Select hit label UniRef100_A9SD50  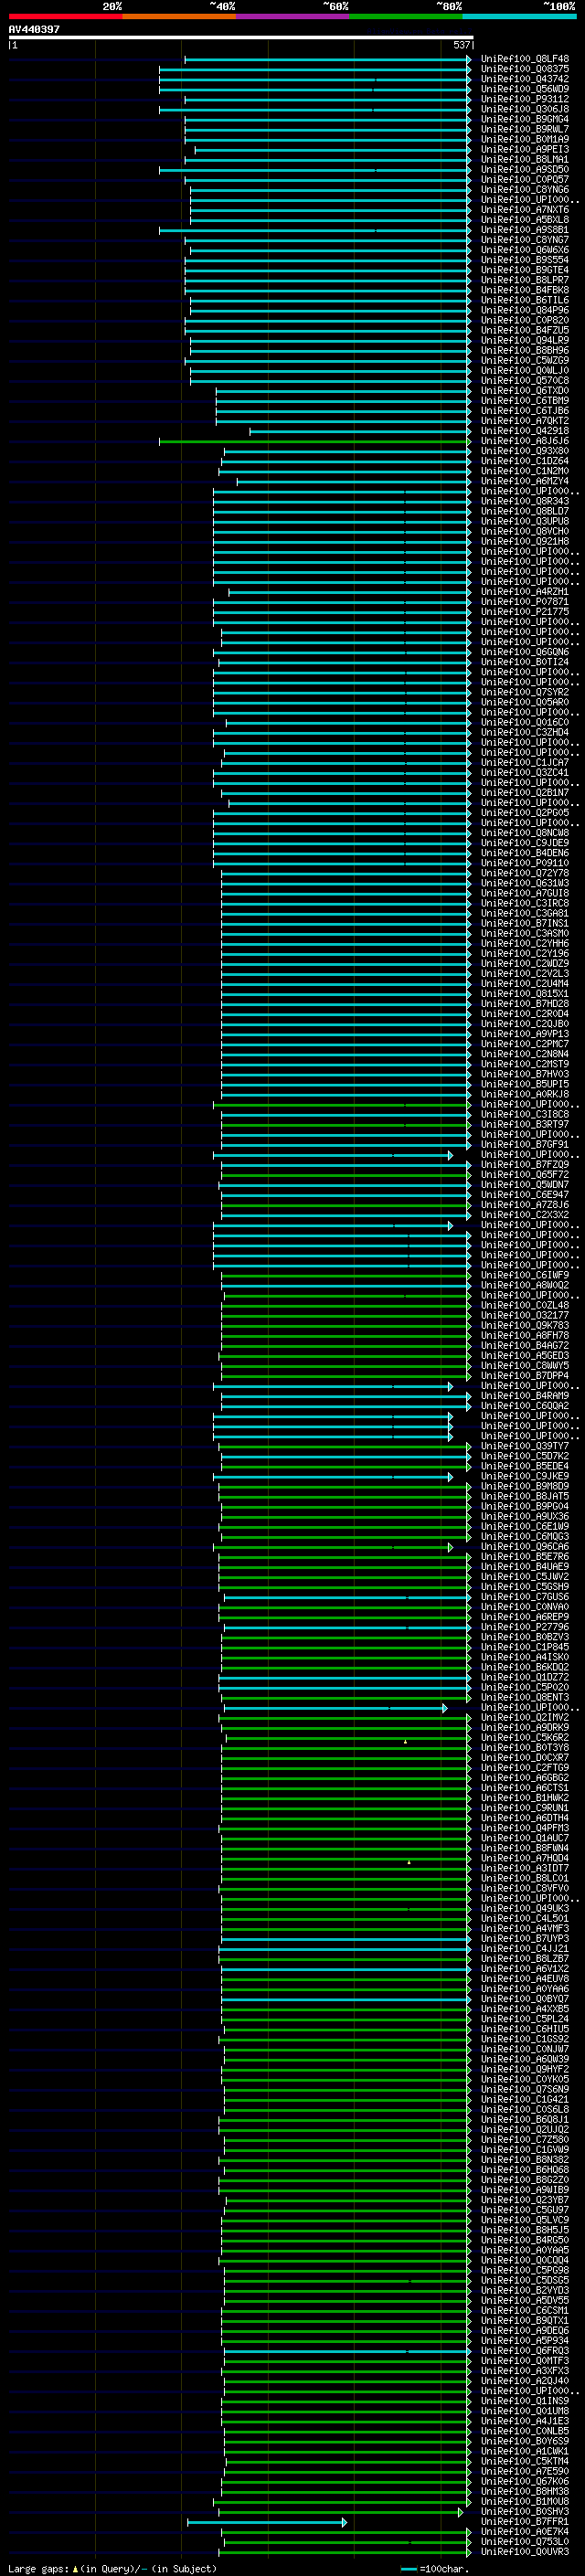[x=524, y=169]
